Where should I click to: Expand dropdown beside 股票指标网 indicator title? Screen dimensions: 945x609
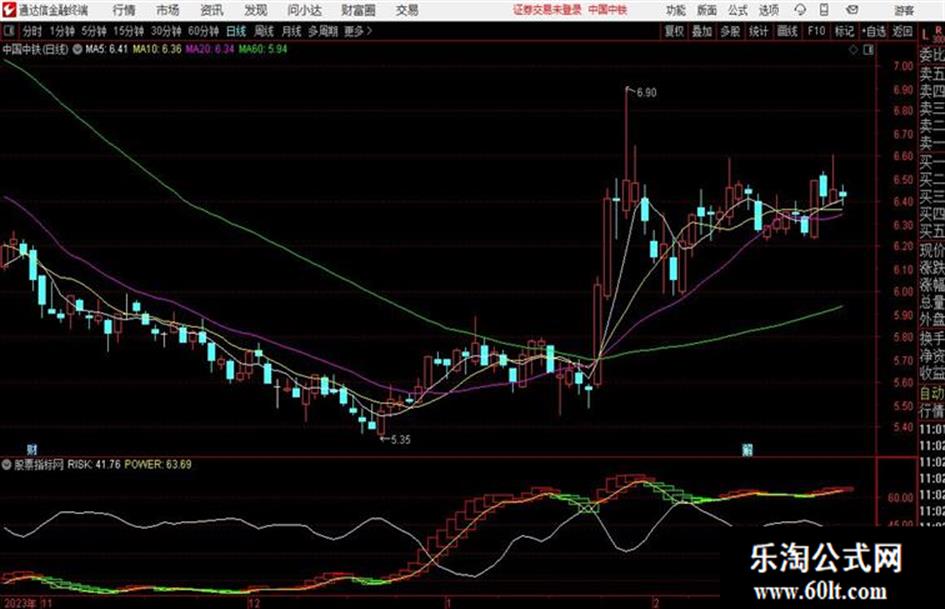[x=7, y=464]
